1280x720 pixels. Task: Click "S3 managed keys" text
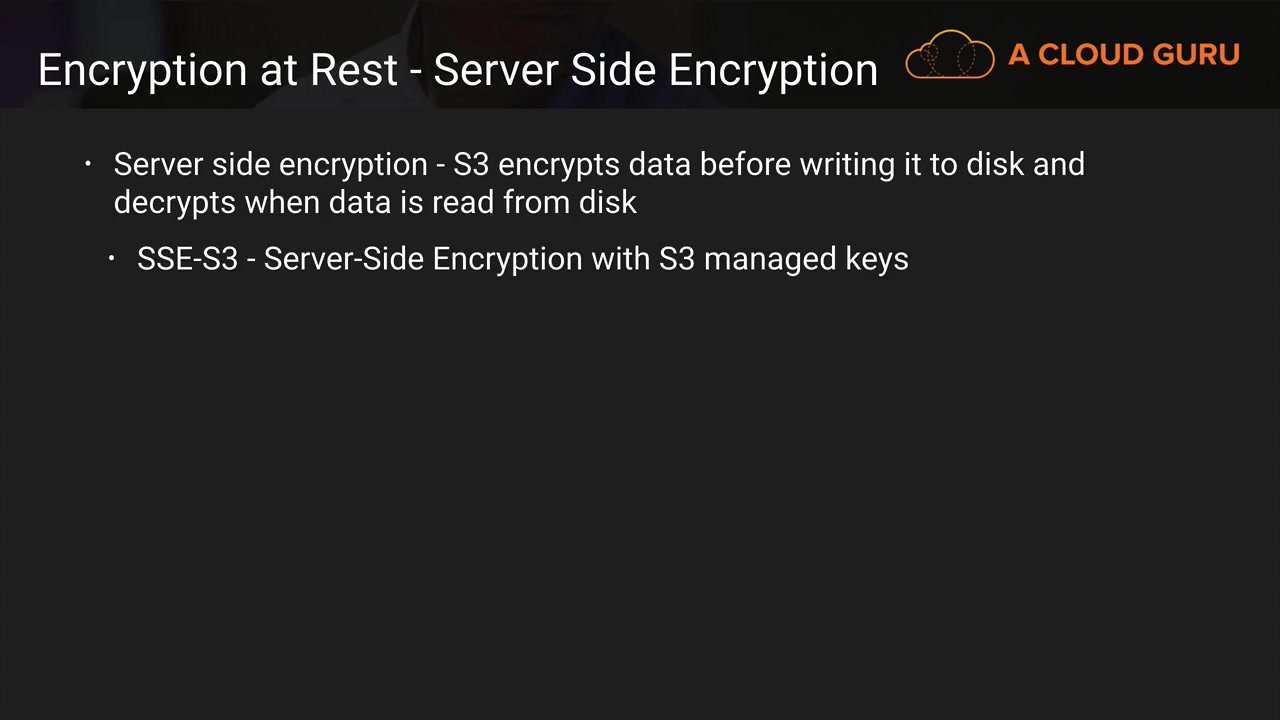pyautogui.click(x=783, y=259)
